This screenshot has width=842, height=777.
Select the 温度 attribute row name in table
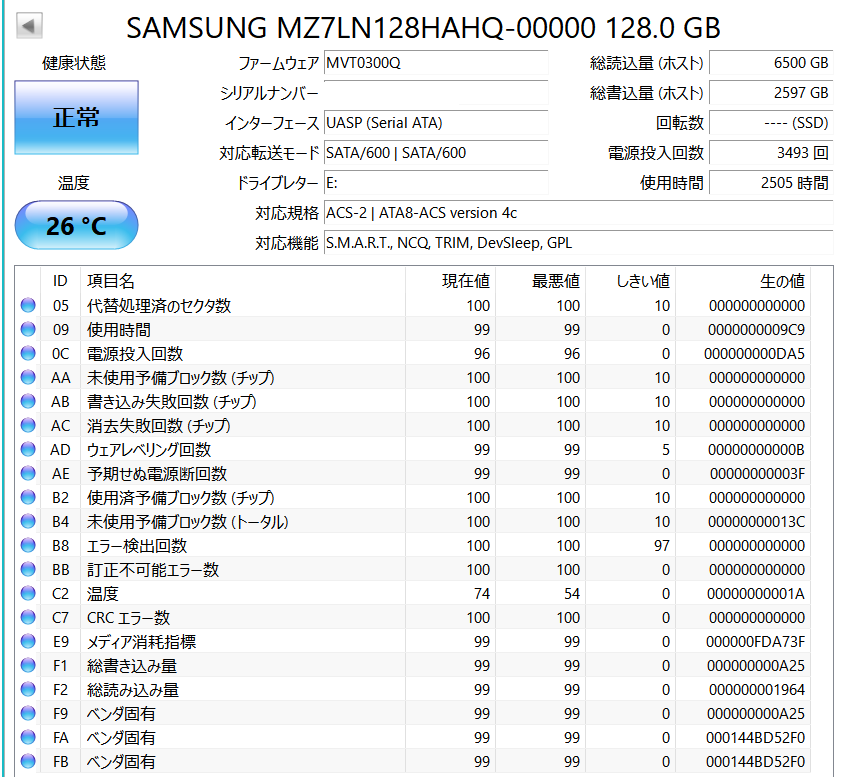coord(103,594)
